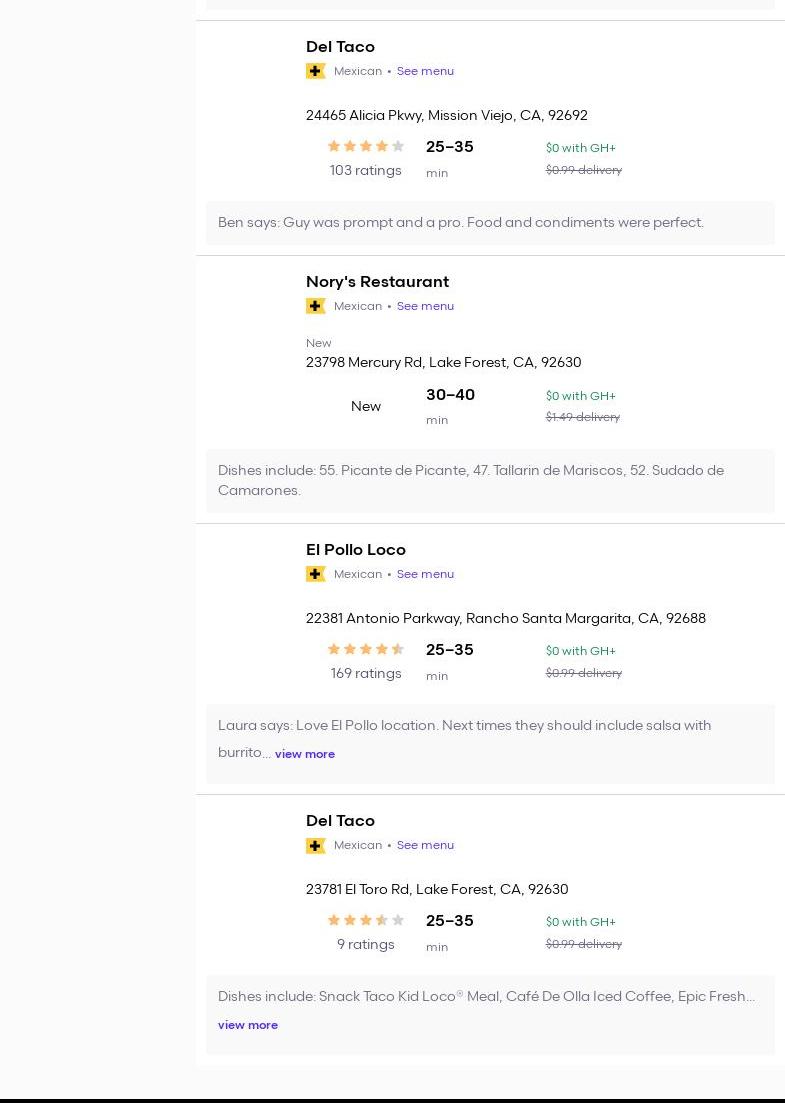Click the star rating above 9 ratings
The height and width of the screenshot is (1103, 785).
coord(366,920)
